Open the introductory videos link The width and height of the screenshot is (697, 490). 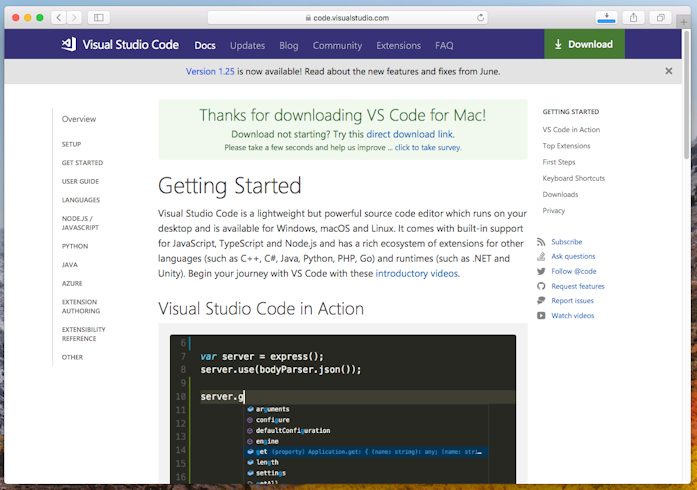pos(417,273)
